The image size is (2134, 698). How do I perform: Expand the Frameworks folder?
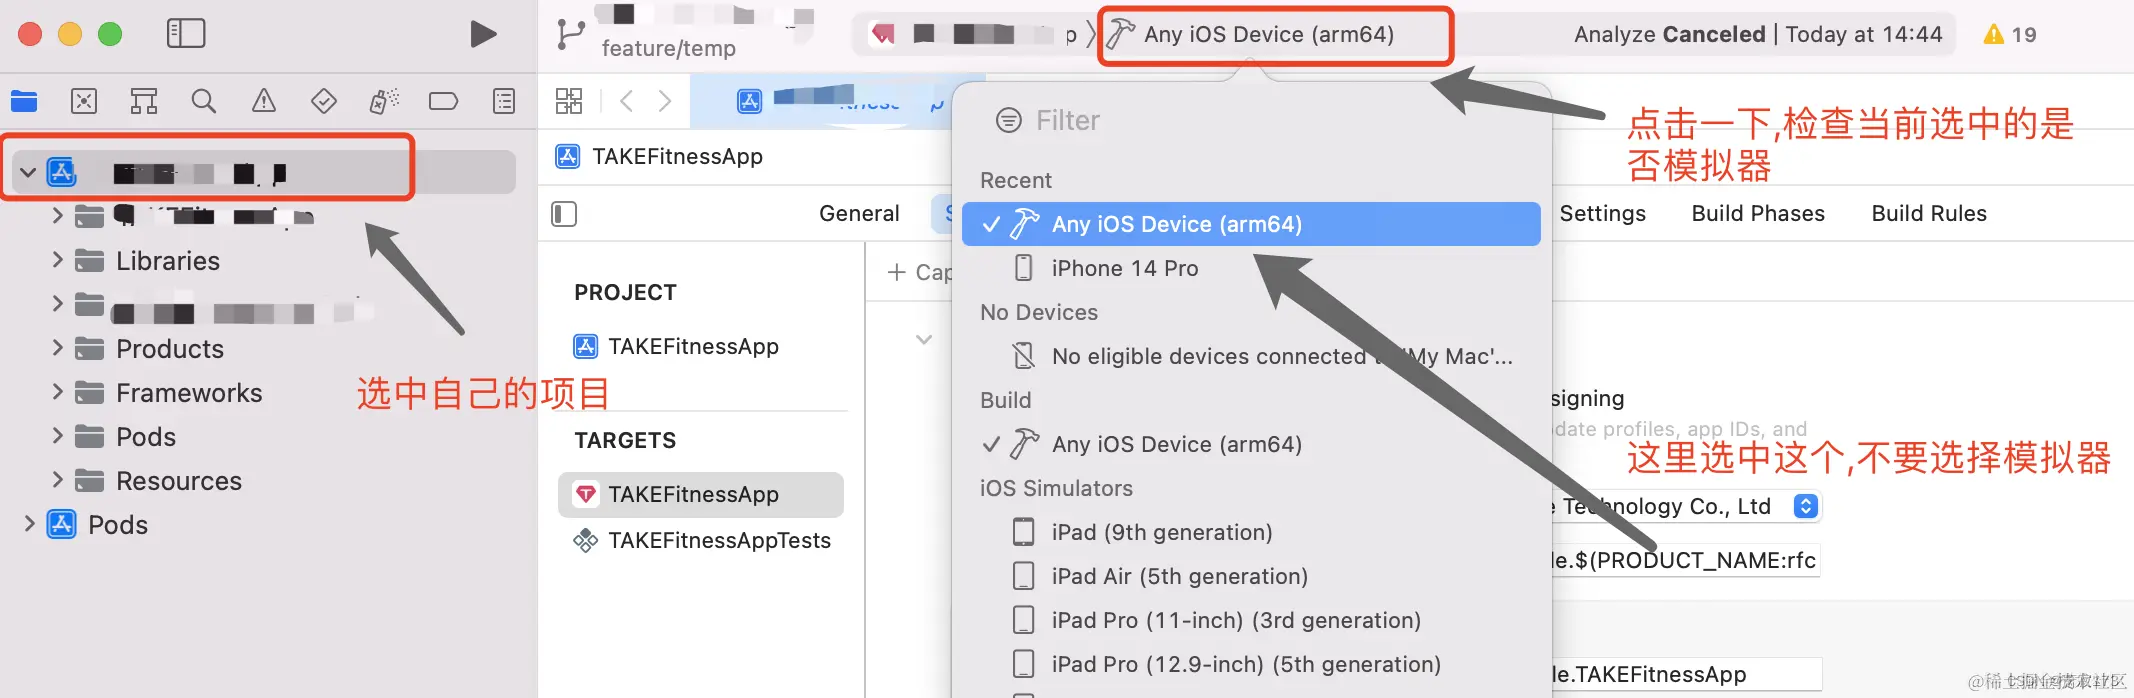pos(57,392)
